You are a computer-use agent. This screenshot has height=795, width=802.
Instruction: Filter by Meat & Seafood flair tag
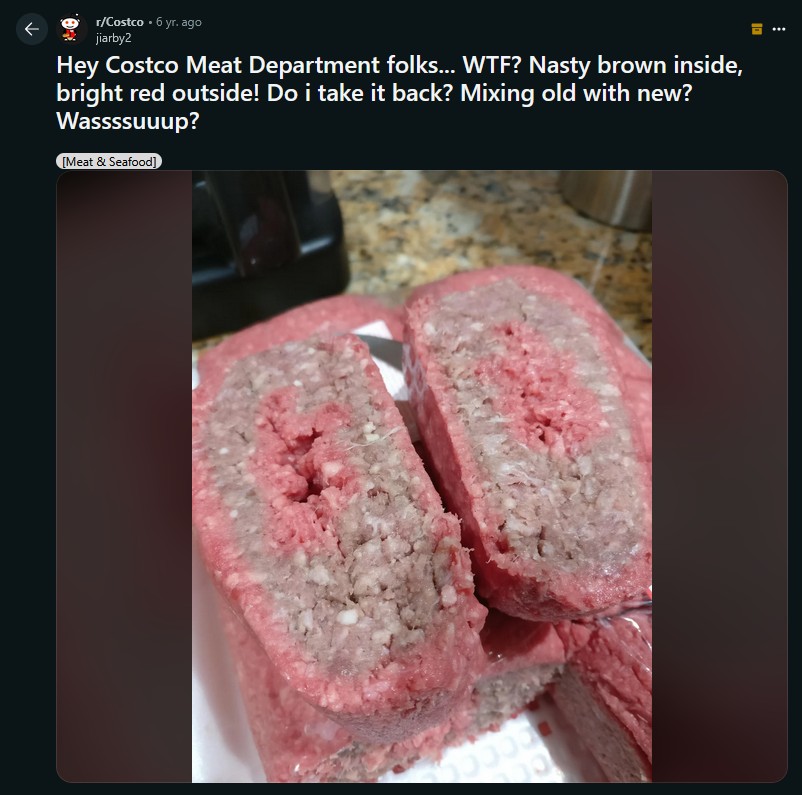tap(109, 161)
